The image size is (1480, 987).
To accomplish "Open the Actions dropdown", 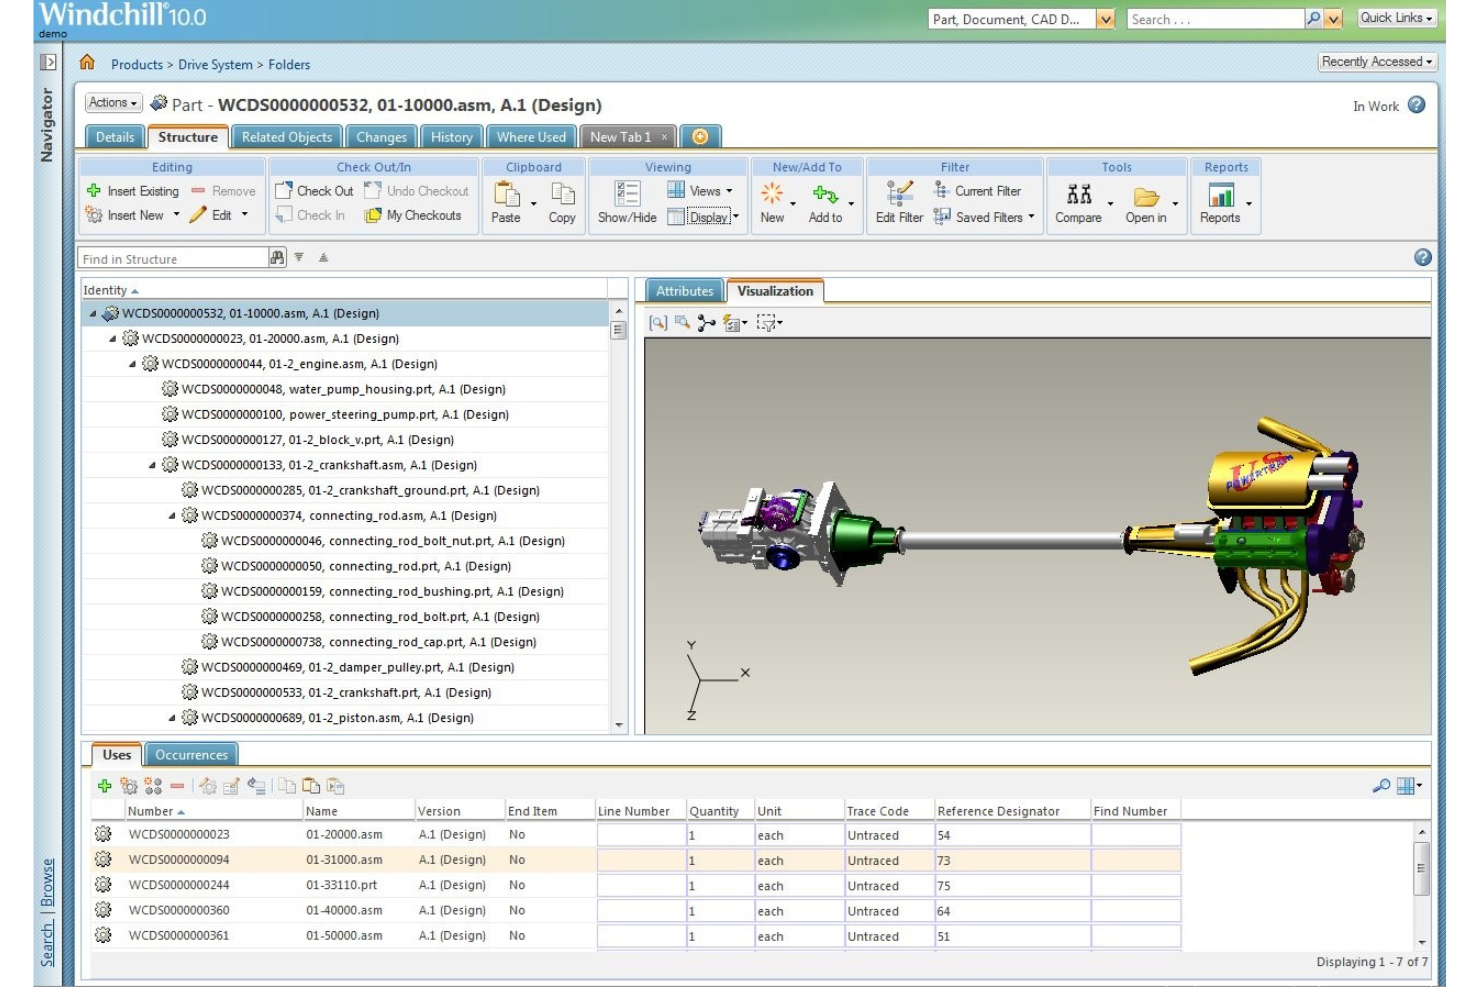I will pyautogui.click(x=113, y=103).
